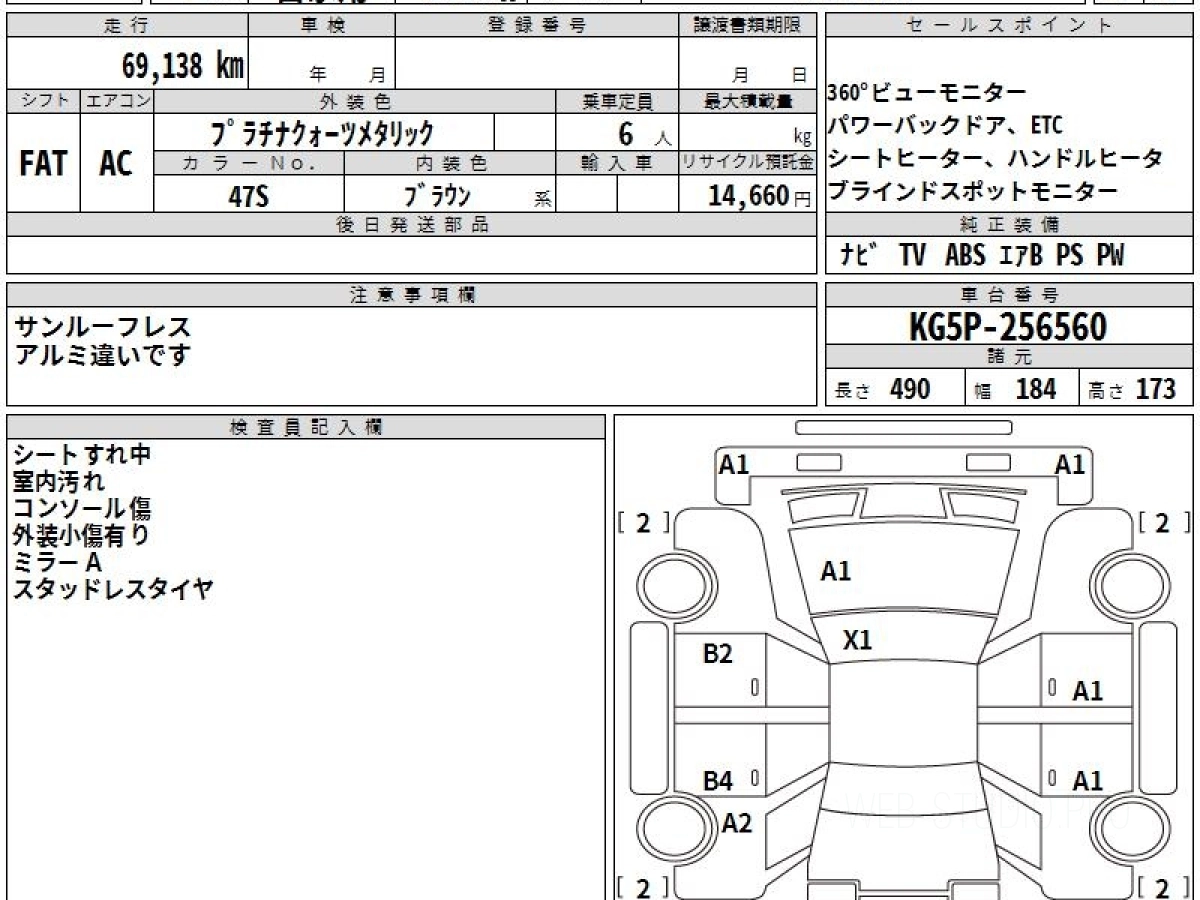The height and width of the screenshot is (900, 1200).
Task: Click the 乗車定員 header
Action: coord(617,101)
